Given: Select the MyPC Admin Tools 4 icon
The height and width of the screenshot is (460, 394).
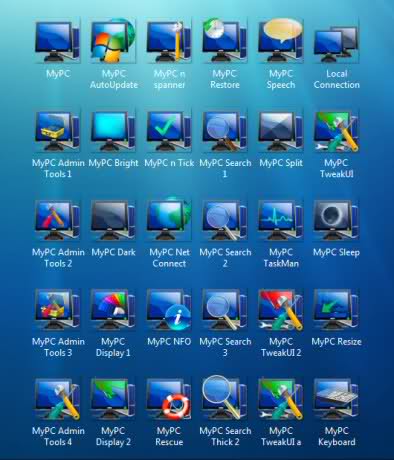Looking at the screenshot, I should [57, 398].
